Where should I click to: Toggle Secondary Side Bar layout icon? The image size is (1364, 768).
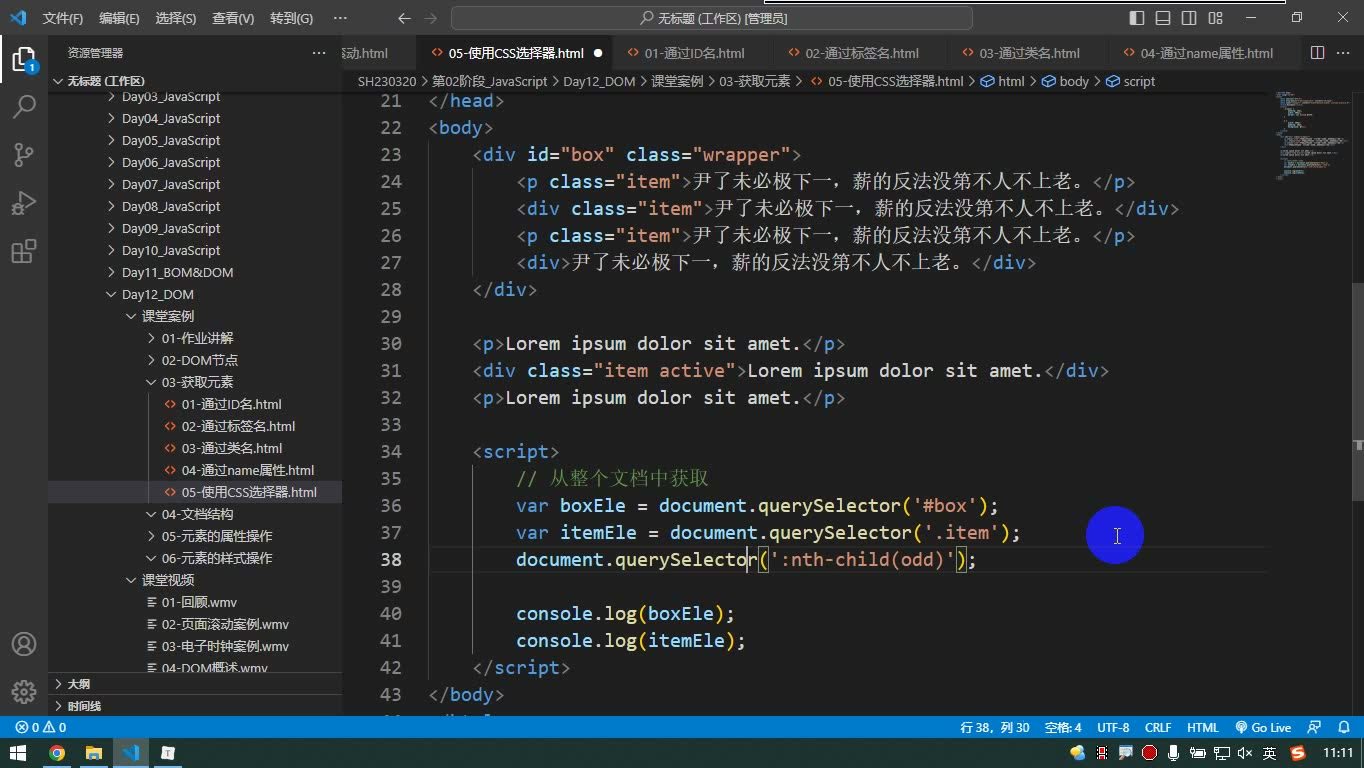pos(1189,18)
